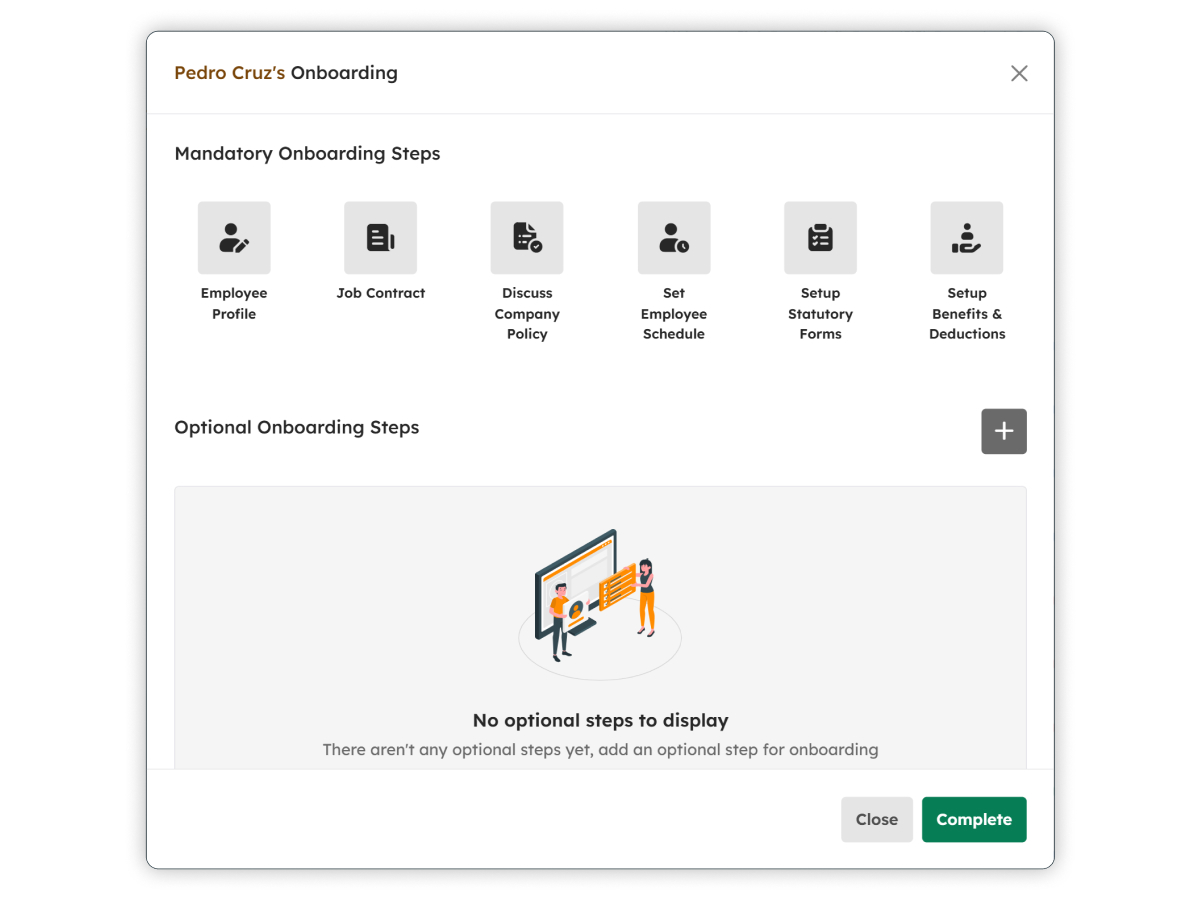This screenshot has width=1201, height=900.
Task: Click the Setup Statutory Forms label
Action: 821,314
